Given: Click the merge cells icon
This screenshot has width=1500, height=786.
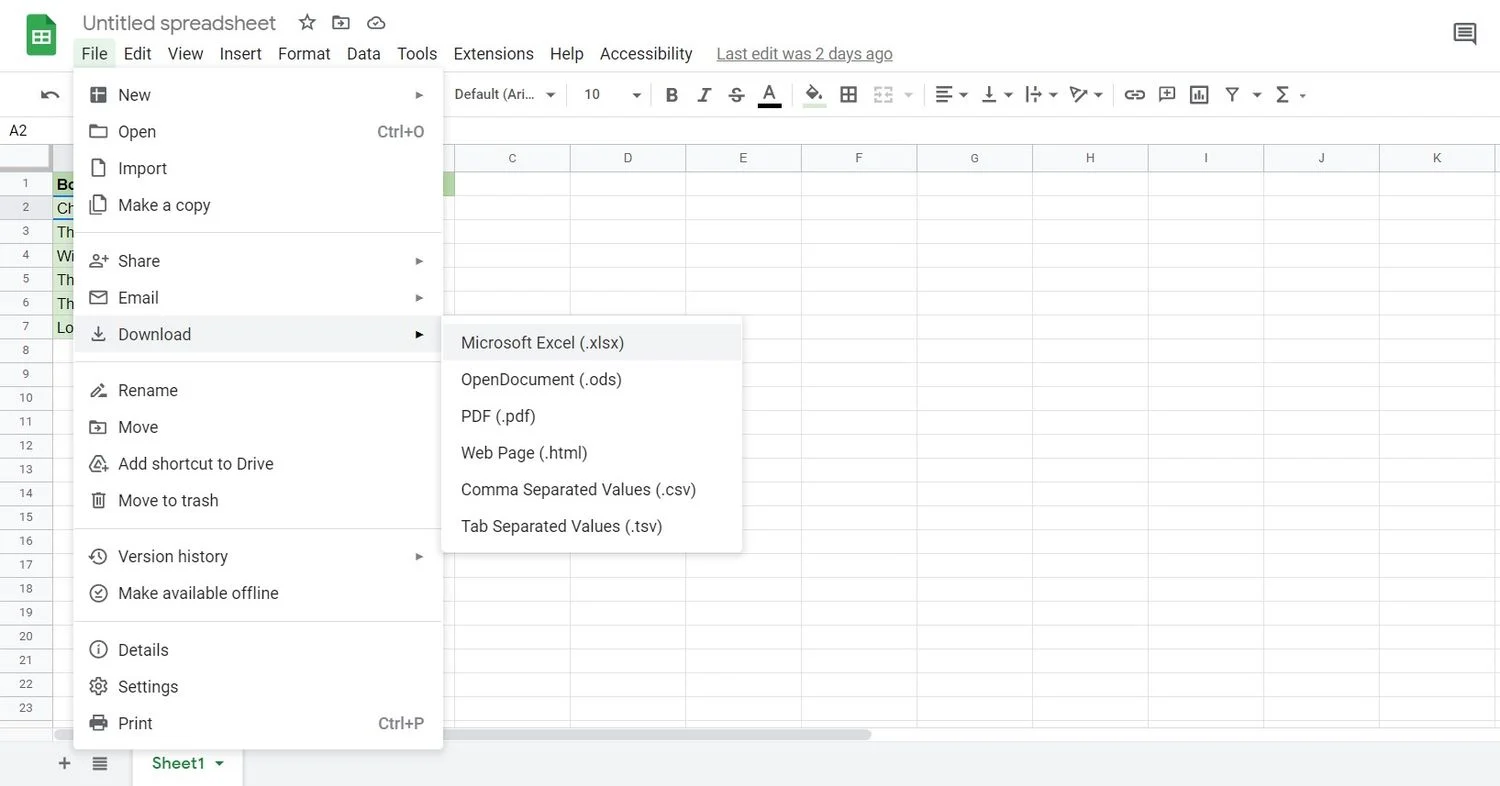Looking at the screenshot, I should click(x=883, y=95).
